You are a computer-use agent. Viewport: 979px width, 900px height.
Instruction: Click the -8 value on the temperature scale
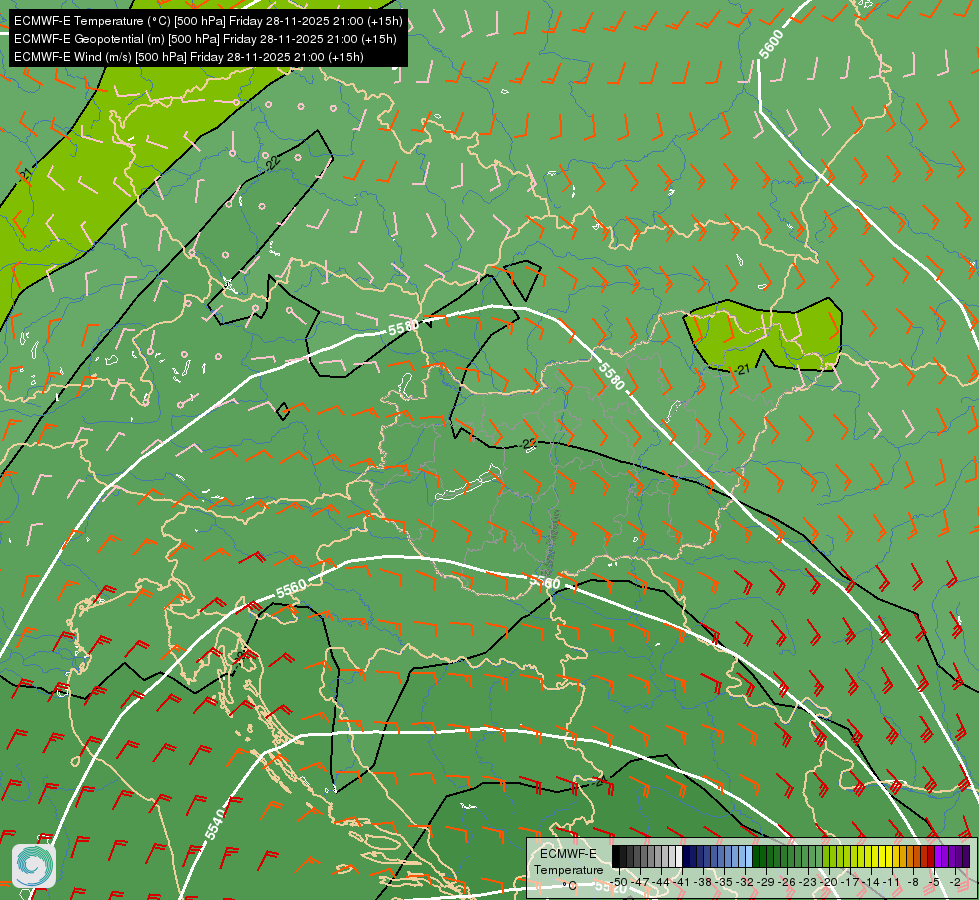tap(913, 882)
